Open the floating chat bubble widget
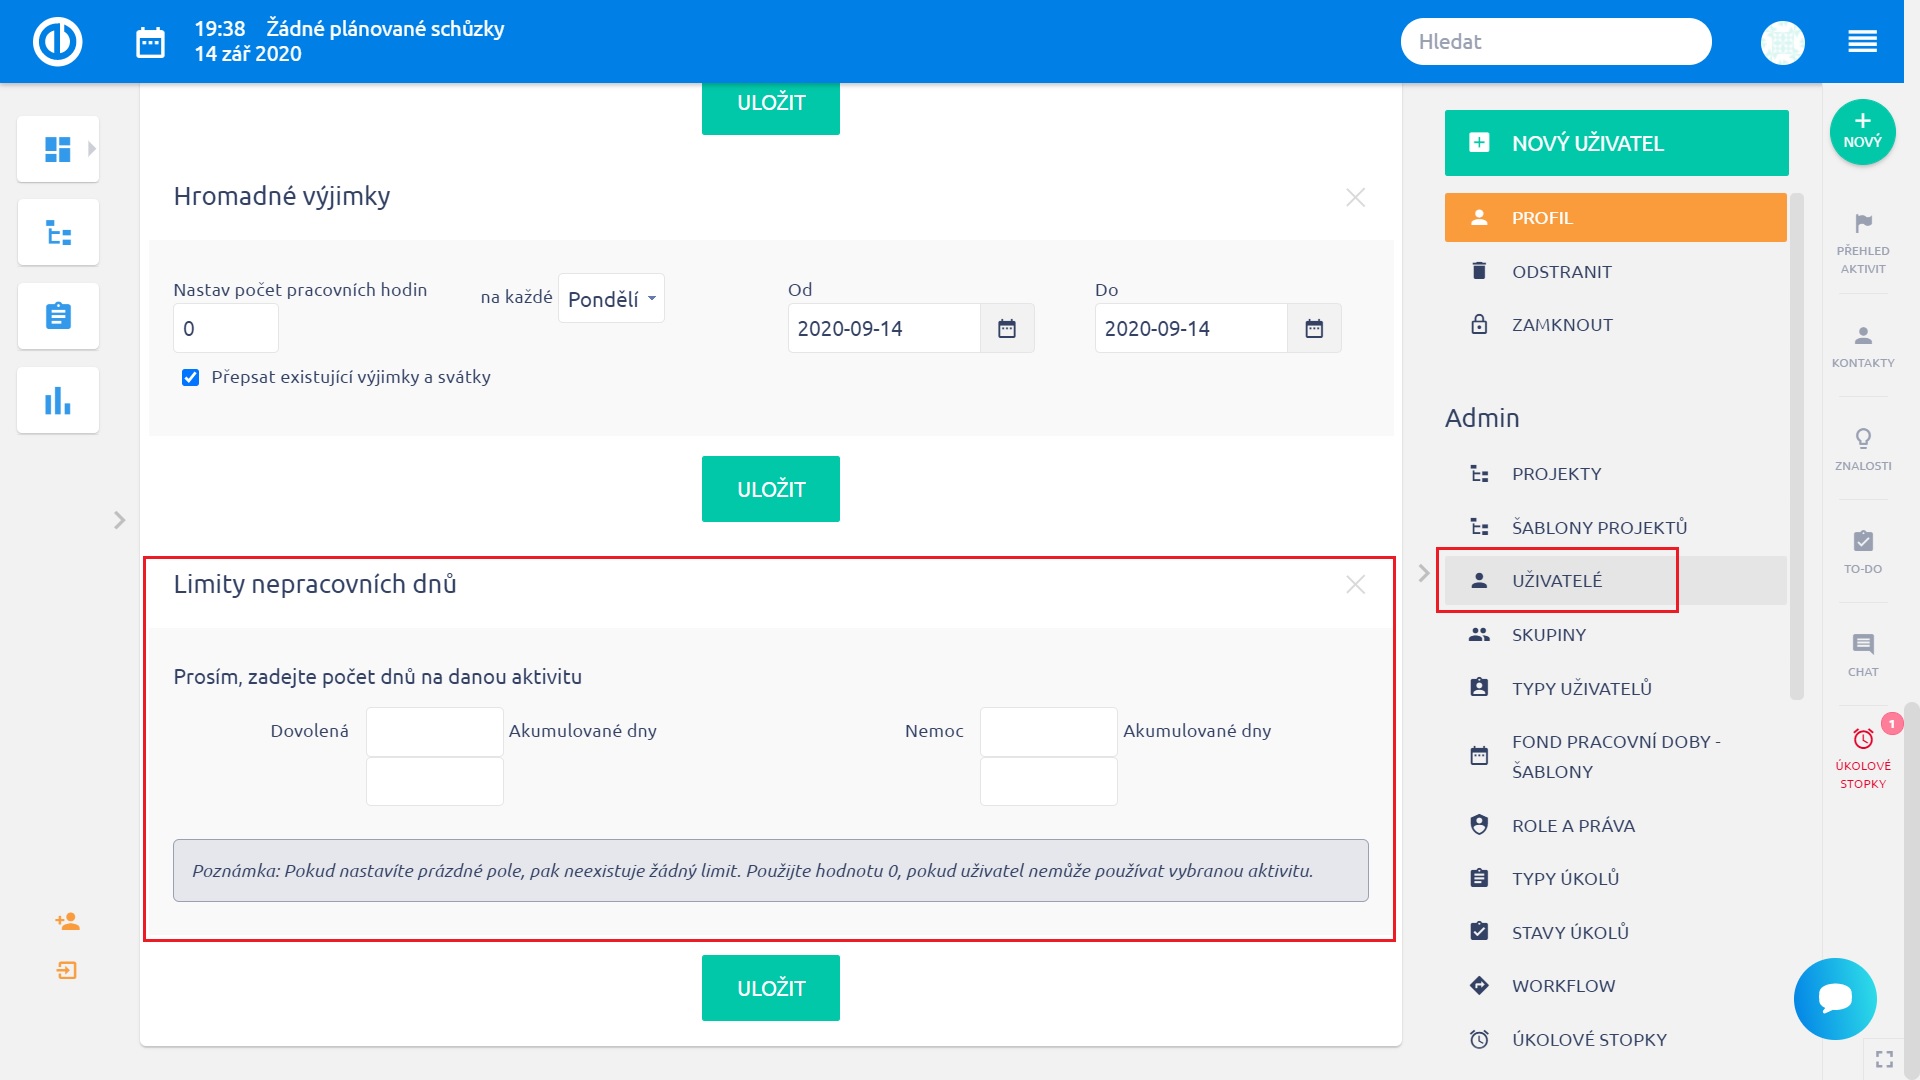The height and width of the screenshot is (1080, 1920). pos(1834,998)
